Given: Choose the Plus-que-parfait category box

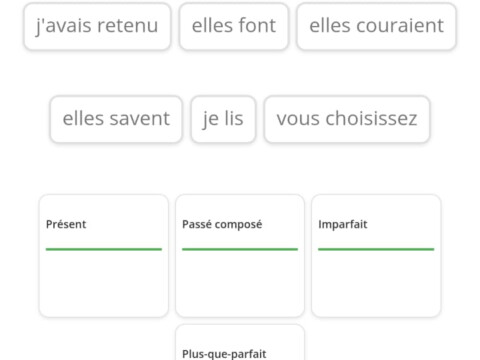Looking at the screenshot, I should point(240,342).
